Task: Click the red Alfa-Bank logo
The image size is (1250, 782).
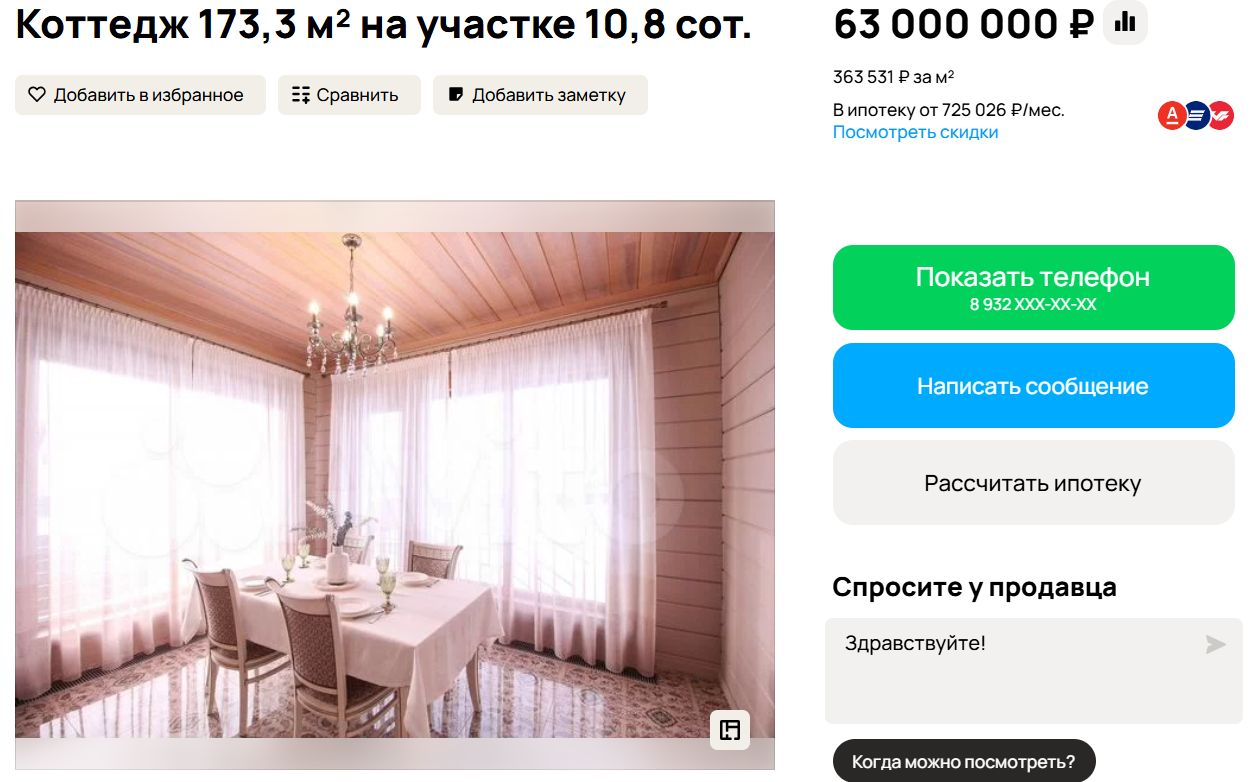Action: pos(1172,116)
